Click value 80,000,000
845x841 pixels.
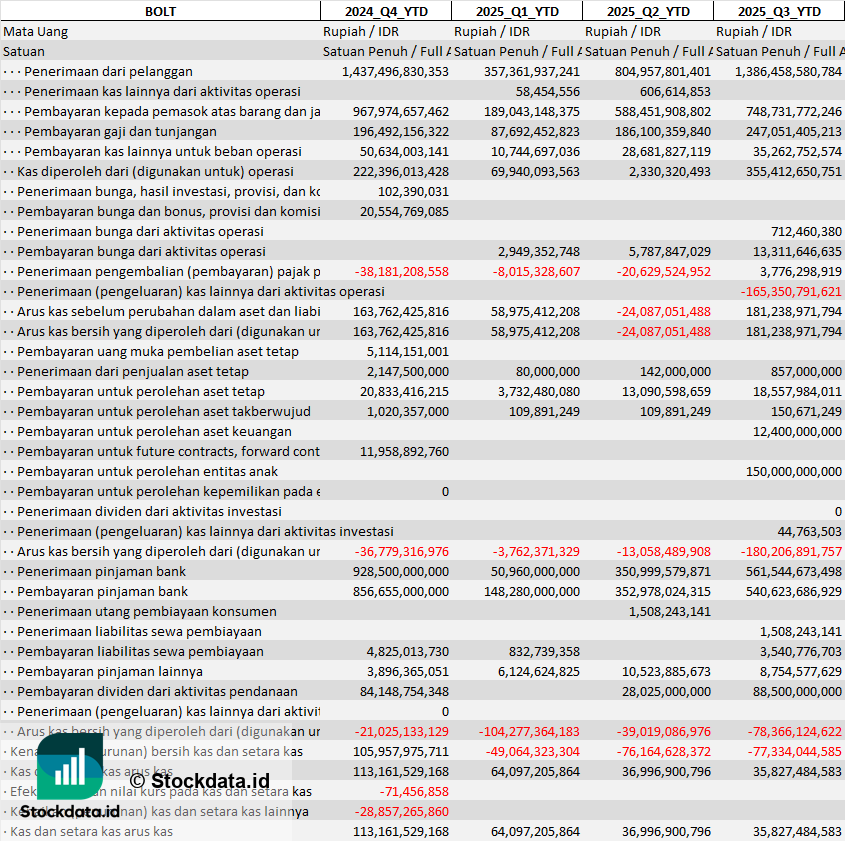pos(548,372)
